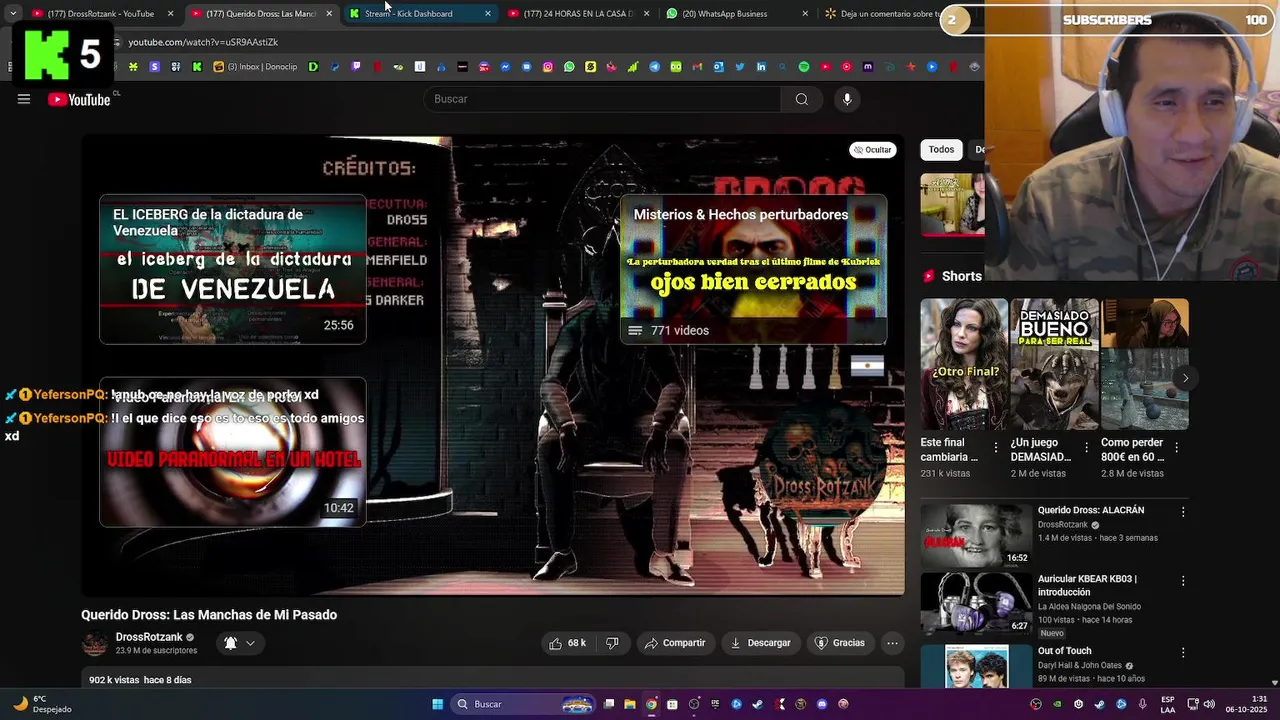
Task: Open the LinkedIn bookmark icon
Action: point(761,67)
